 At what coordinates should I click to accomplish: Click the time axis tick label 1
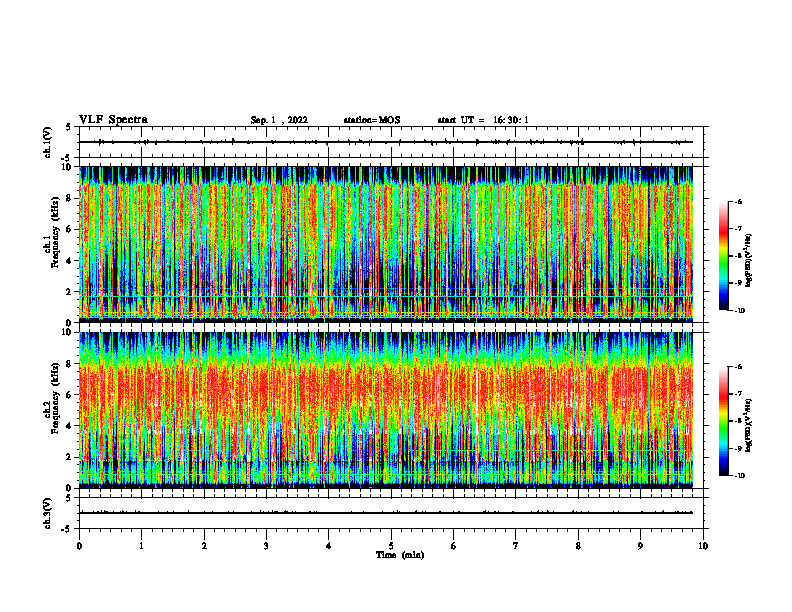click(141, 546)
